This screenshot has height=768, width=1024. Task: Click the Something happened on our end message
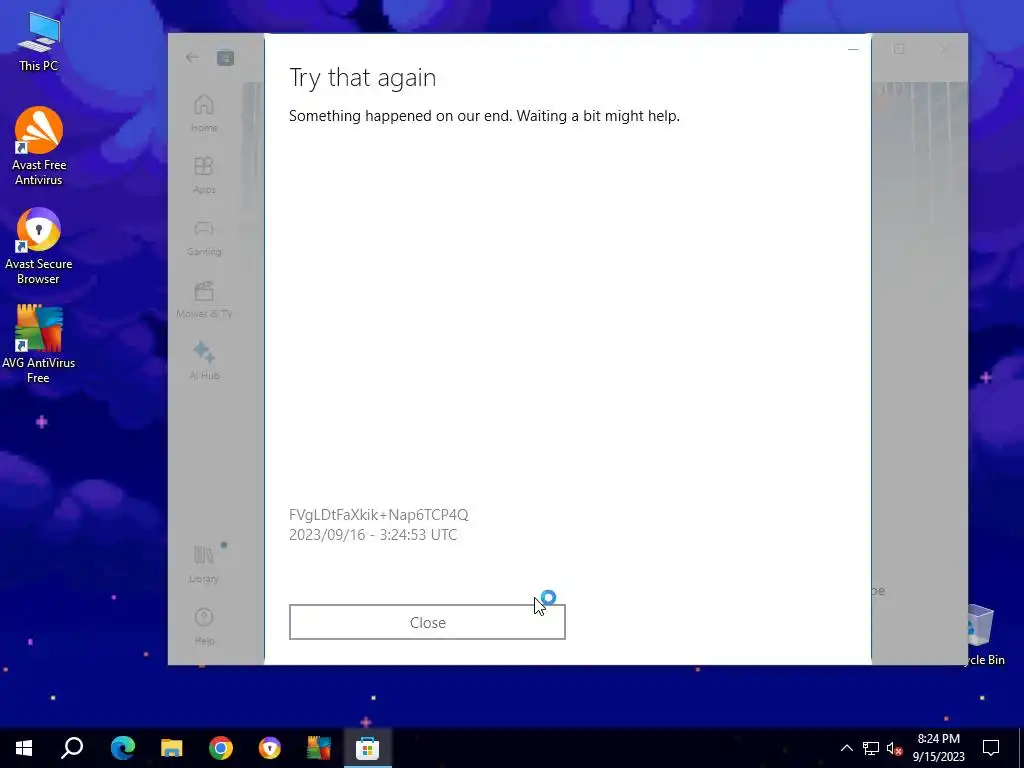484,116
